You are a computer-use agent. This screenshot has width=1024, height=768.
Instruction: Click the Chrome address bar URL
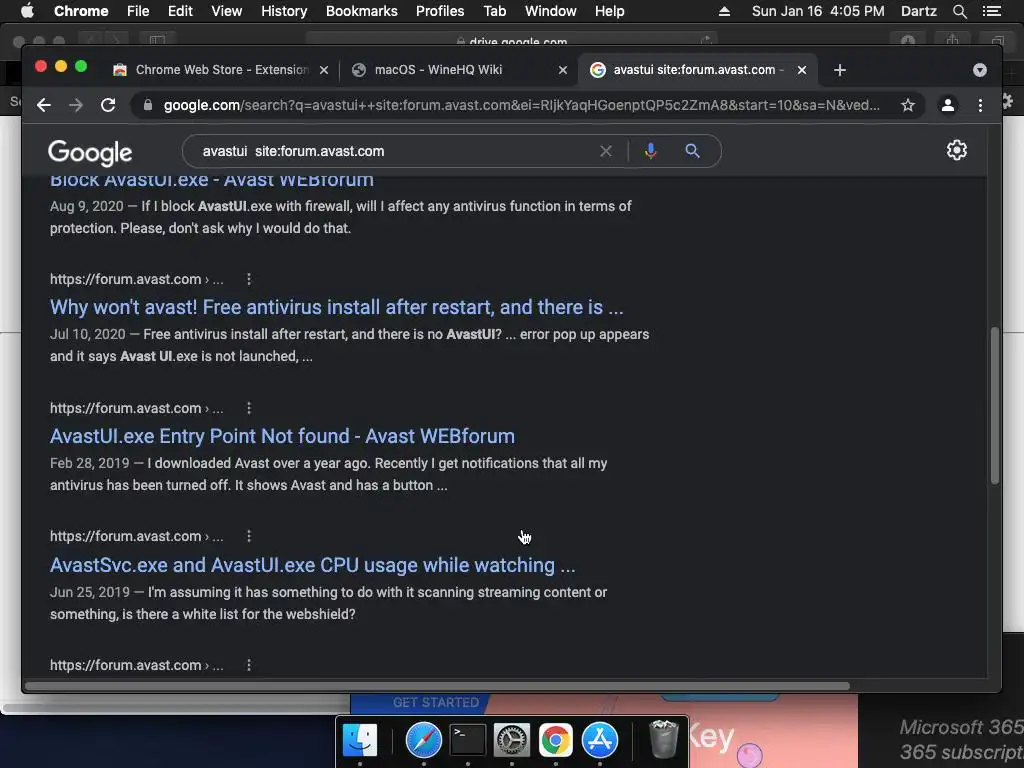pyautogui.click(x=521, y=105)
